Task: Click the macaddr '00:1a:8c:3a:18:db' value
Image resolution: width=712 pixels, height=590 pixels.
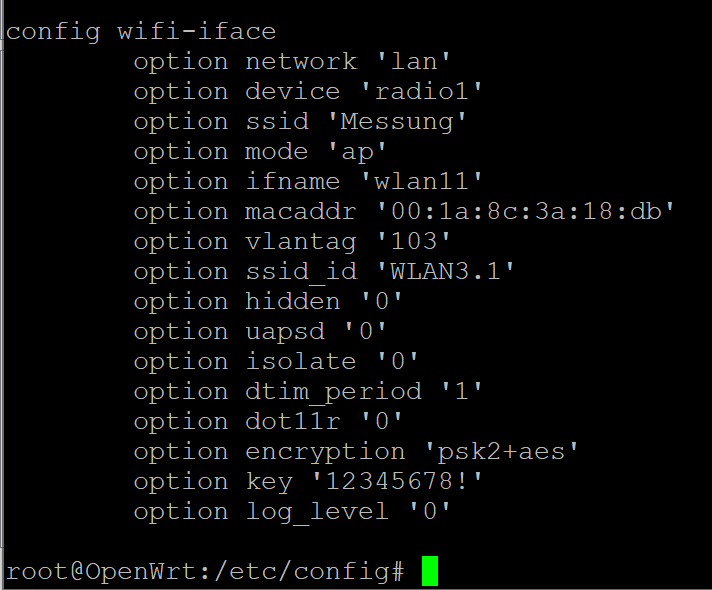Action: click(526, 212)
